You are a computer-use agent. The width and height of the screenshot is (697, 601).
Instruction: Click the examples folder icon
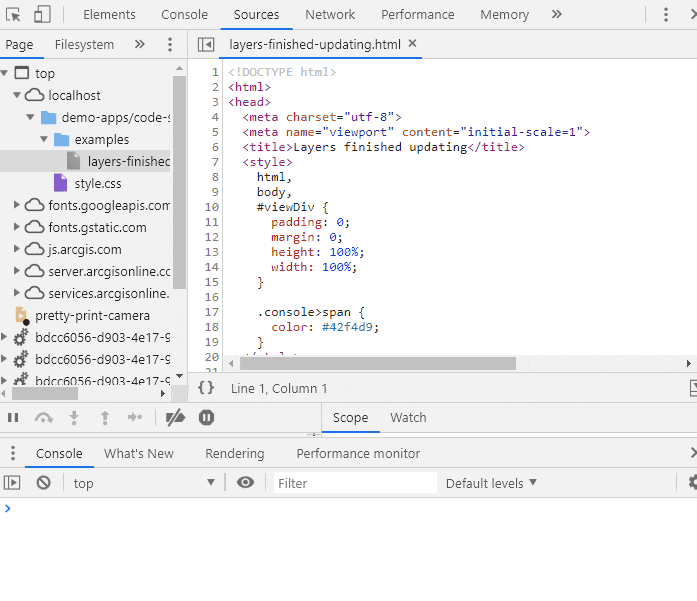[x=61, y=140]
